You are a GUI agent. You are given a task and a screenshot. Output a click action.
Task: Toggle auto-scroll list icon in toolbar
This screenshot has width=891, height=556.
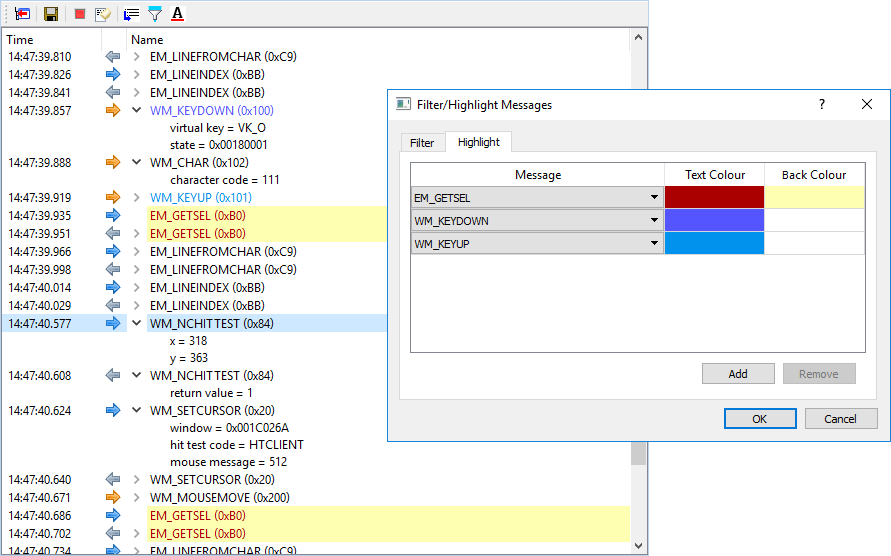(x=131, y=14)
